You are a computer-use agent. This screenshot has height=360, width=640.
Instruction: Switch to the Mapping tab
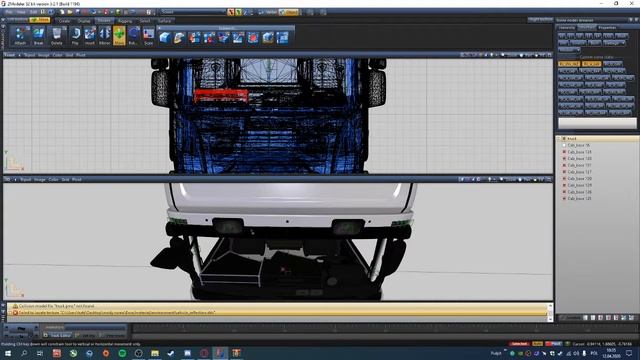pyautogui.click(x=125, y=21)
